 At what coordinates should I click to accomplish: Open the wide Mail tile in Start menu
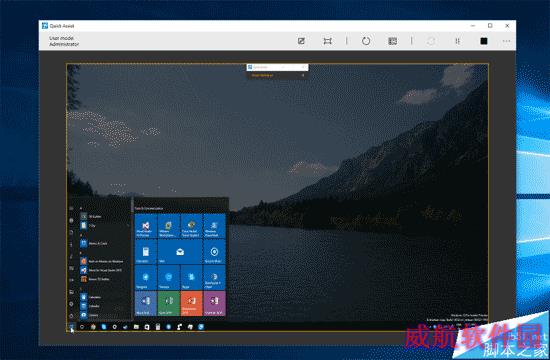(x=180, y=252)
